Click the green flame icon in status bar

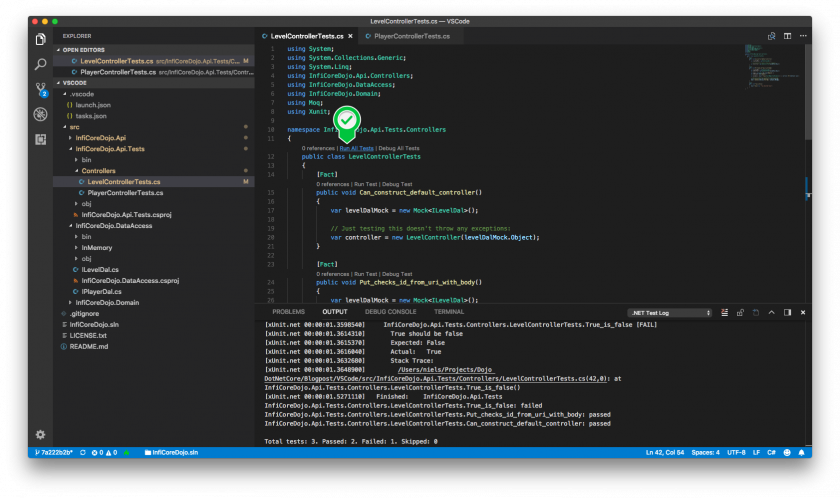(126, 452)
